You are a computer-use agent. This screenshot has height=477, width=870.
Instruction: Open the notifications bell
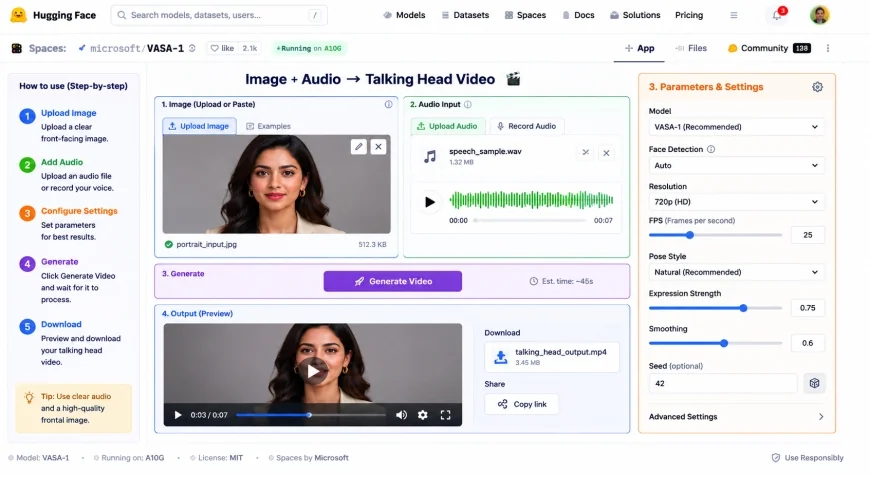coord(777,15)
